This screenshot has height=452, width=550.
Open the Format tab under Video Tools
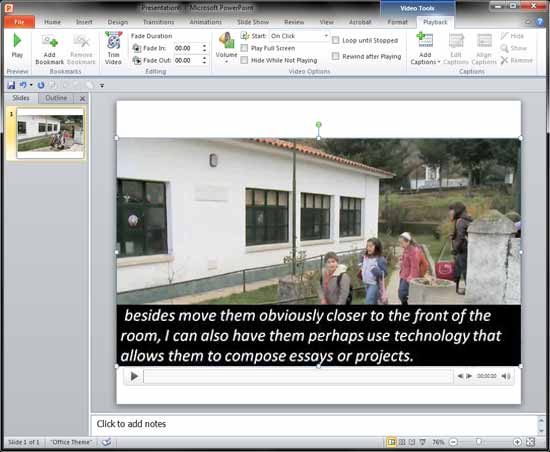click(397, 22)
